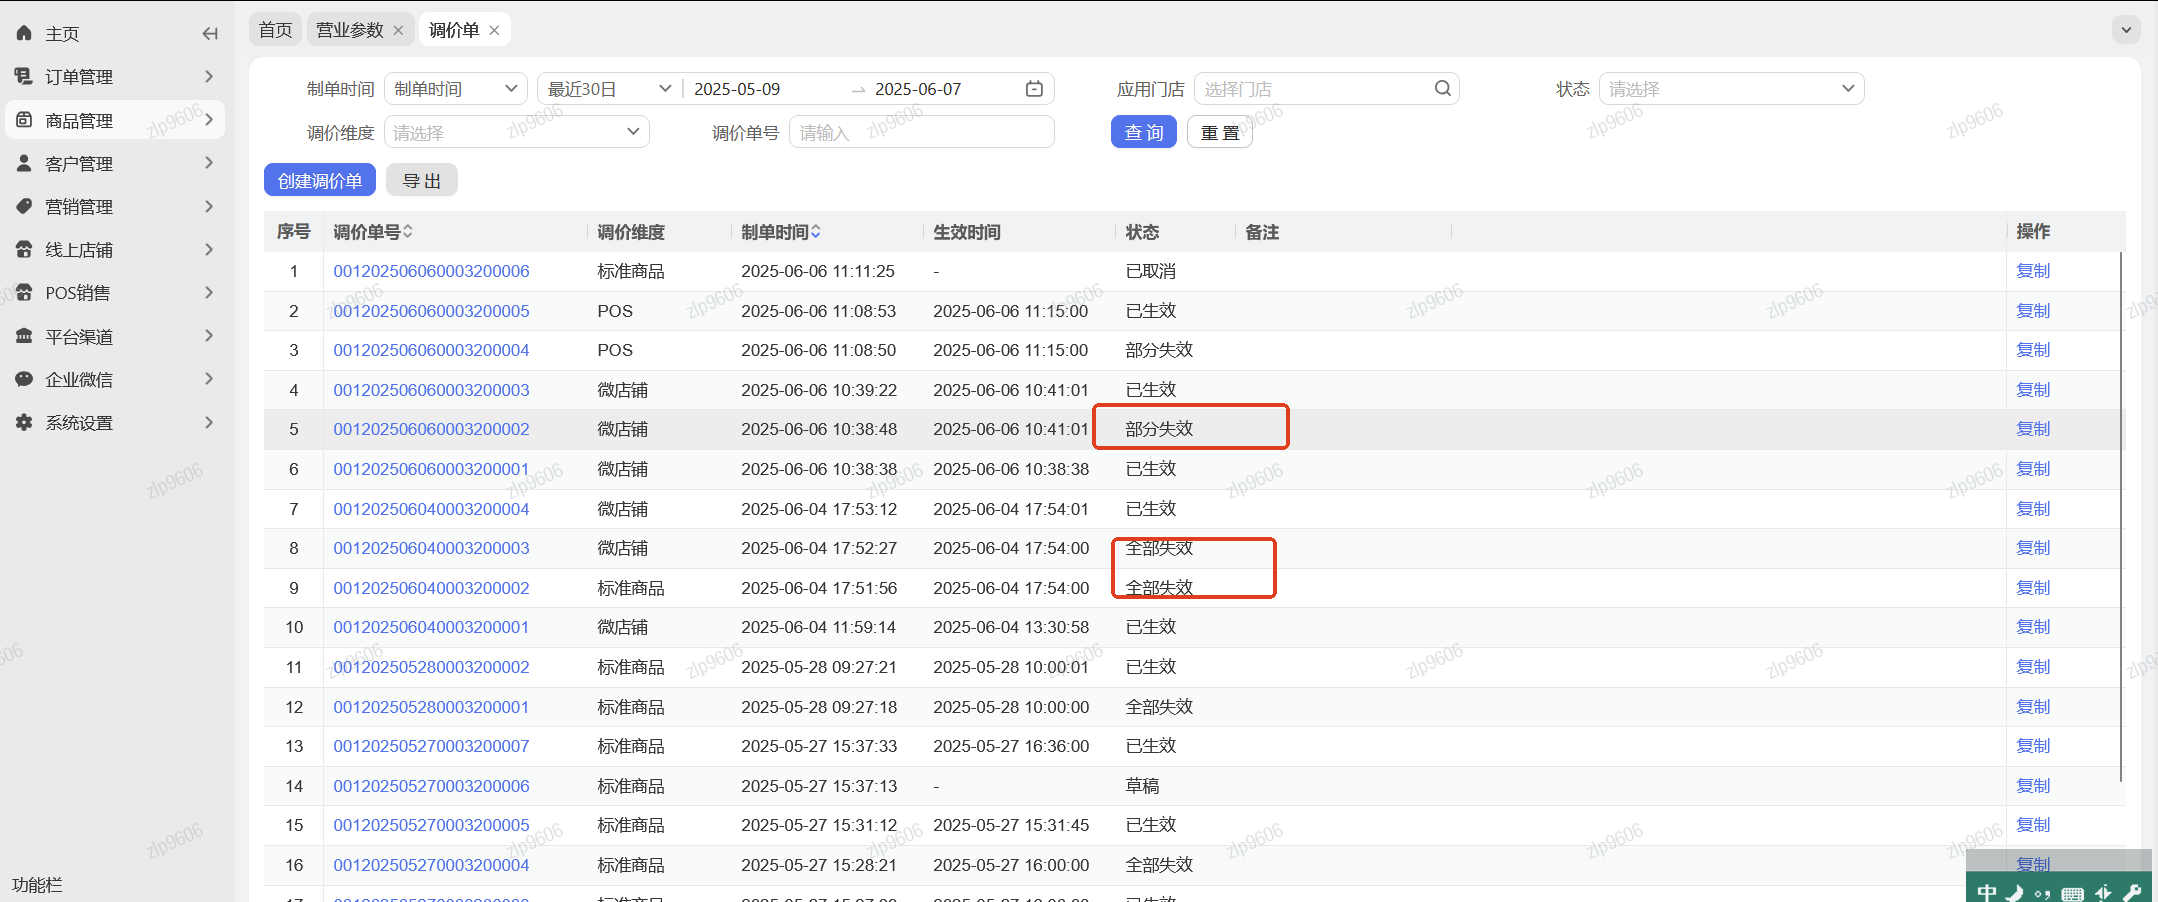Click 功能栏 label at sidebar bottom
Viewport: 2158px width, 902px height.
37,884
